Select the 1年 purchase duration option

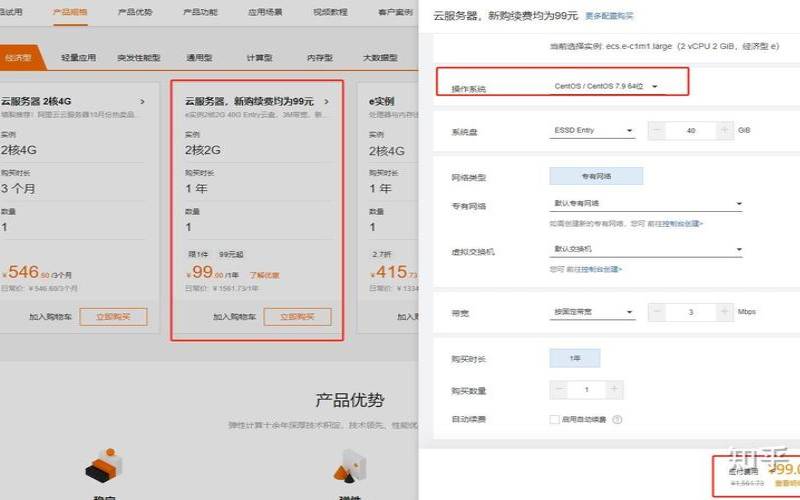click(574, 357)
